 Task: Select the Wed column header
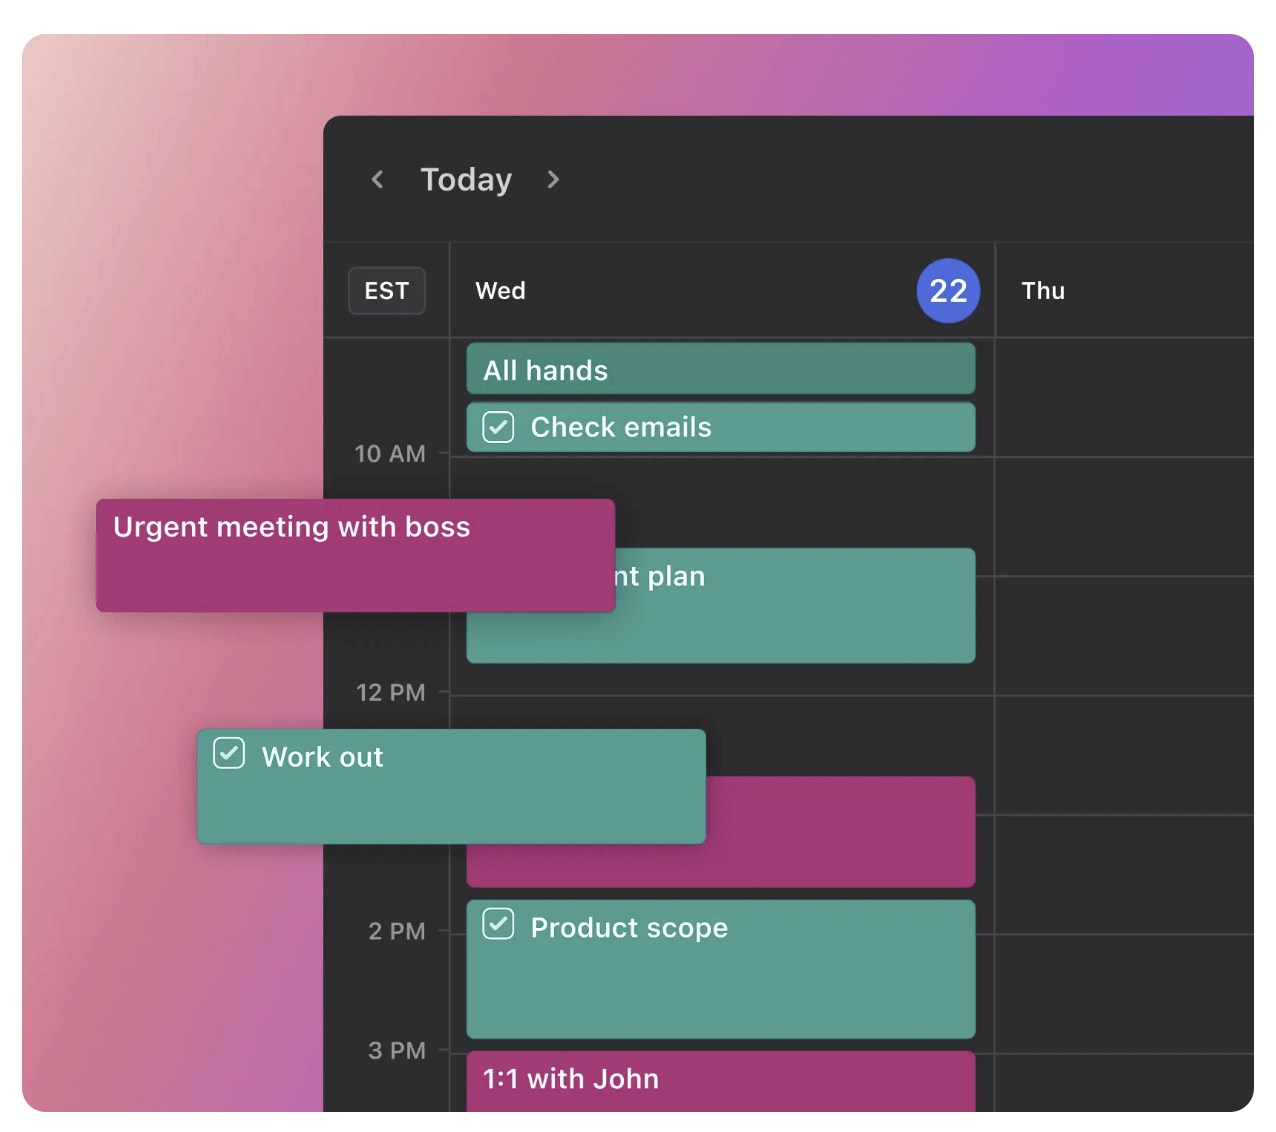tap(500, 291)
